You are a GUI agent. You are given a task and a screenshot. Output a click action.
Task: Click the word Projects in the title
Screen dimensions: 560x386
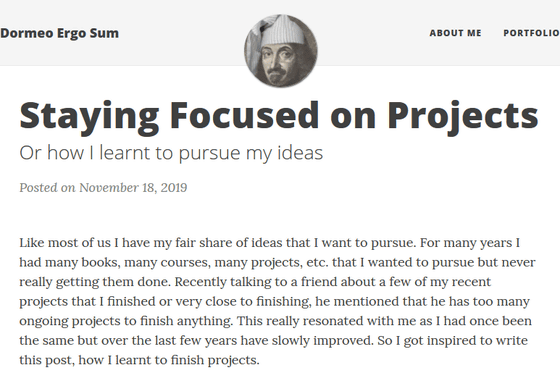463,116
